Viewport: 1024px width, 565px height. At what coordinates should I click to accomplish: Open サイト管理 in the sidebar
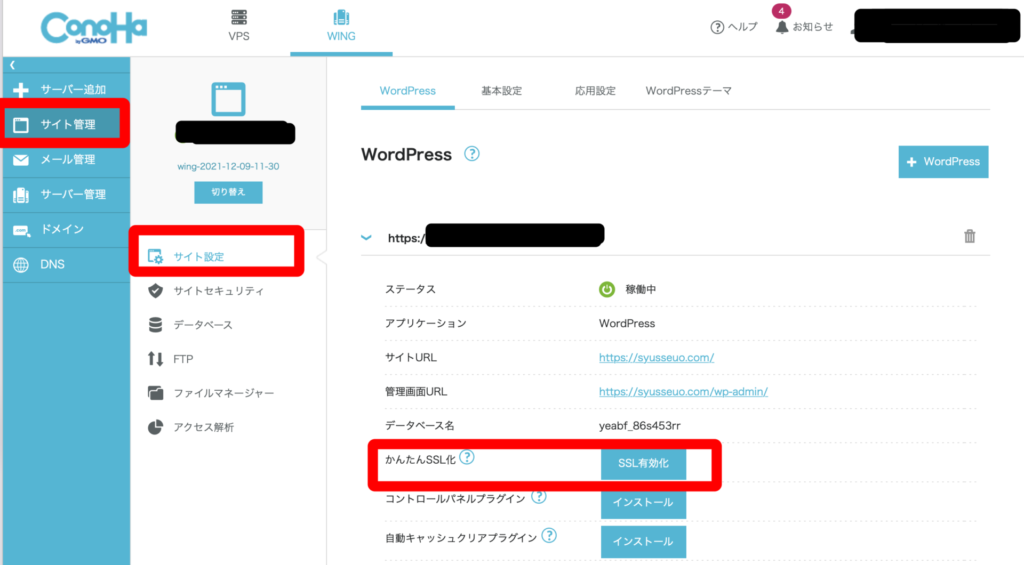point(66,124)
